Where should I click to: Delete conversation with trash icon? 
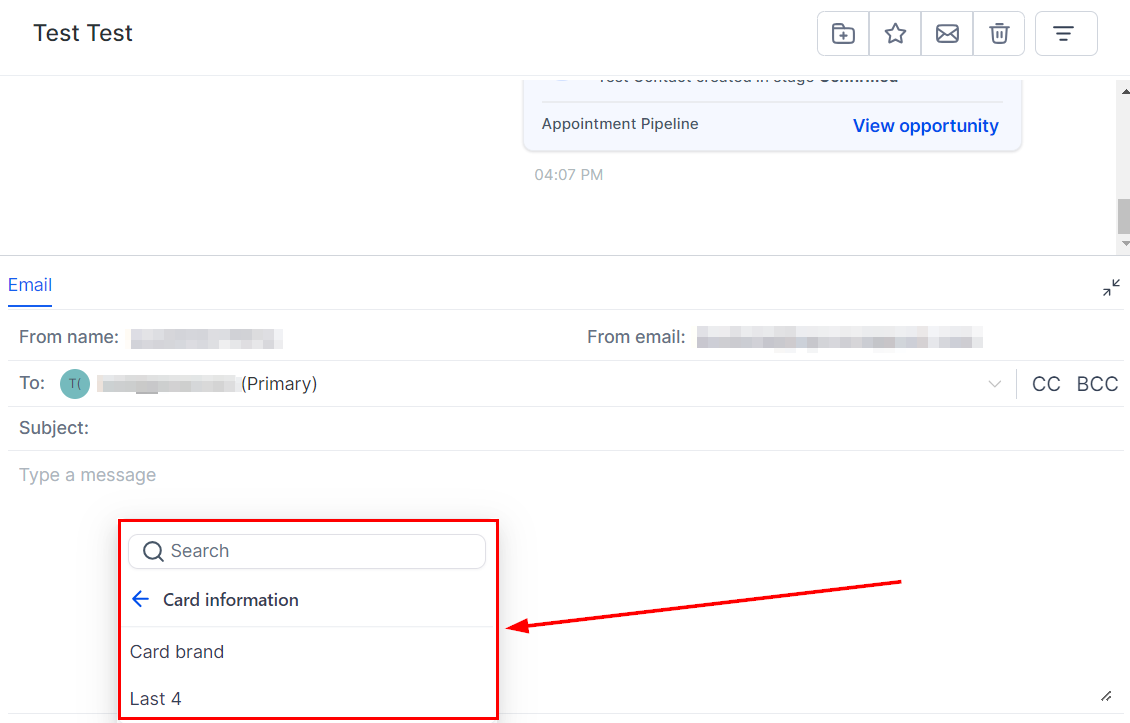tap(999, 33)
